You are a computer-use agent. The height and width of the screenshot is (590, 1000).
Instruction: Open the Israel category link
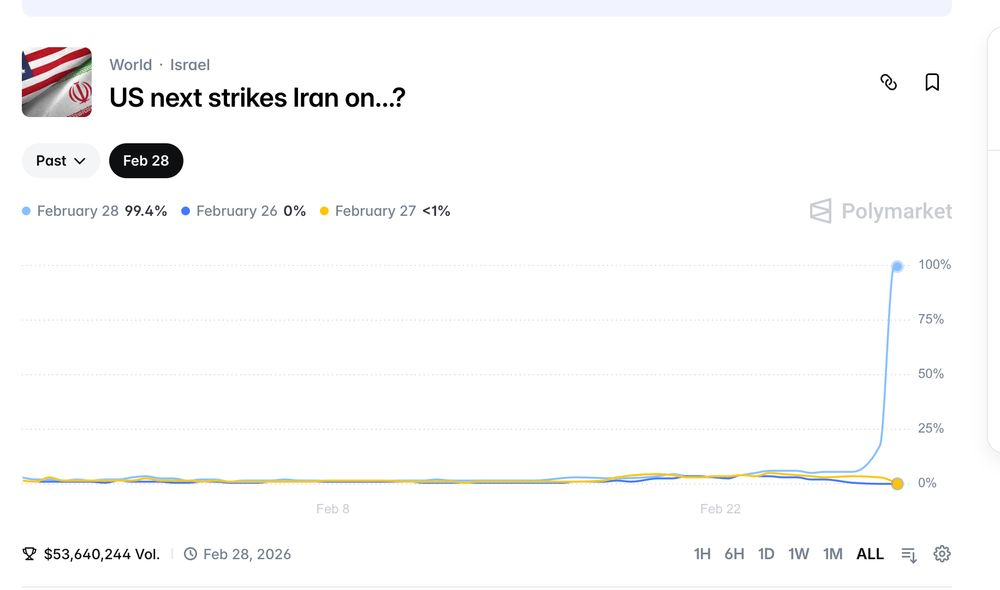click(190, 65)
